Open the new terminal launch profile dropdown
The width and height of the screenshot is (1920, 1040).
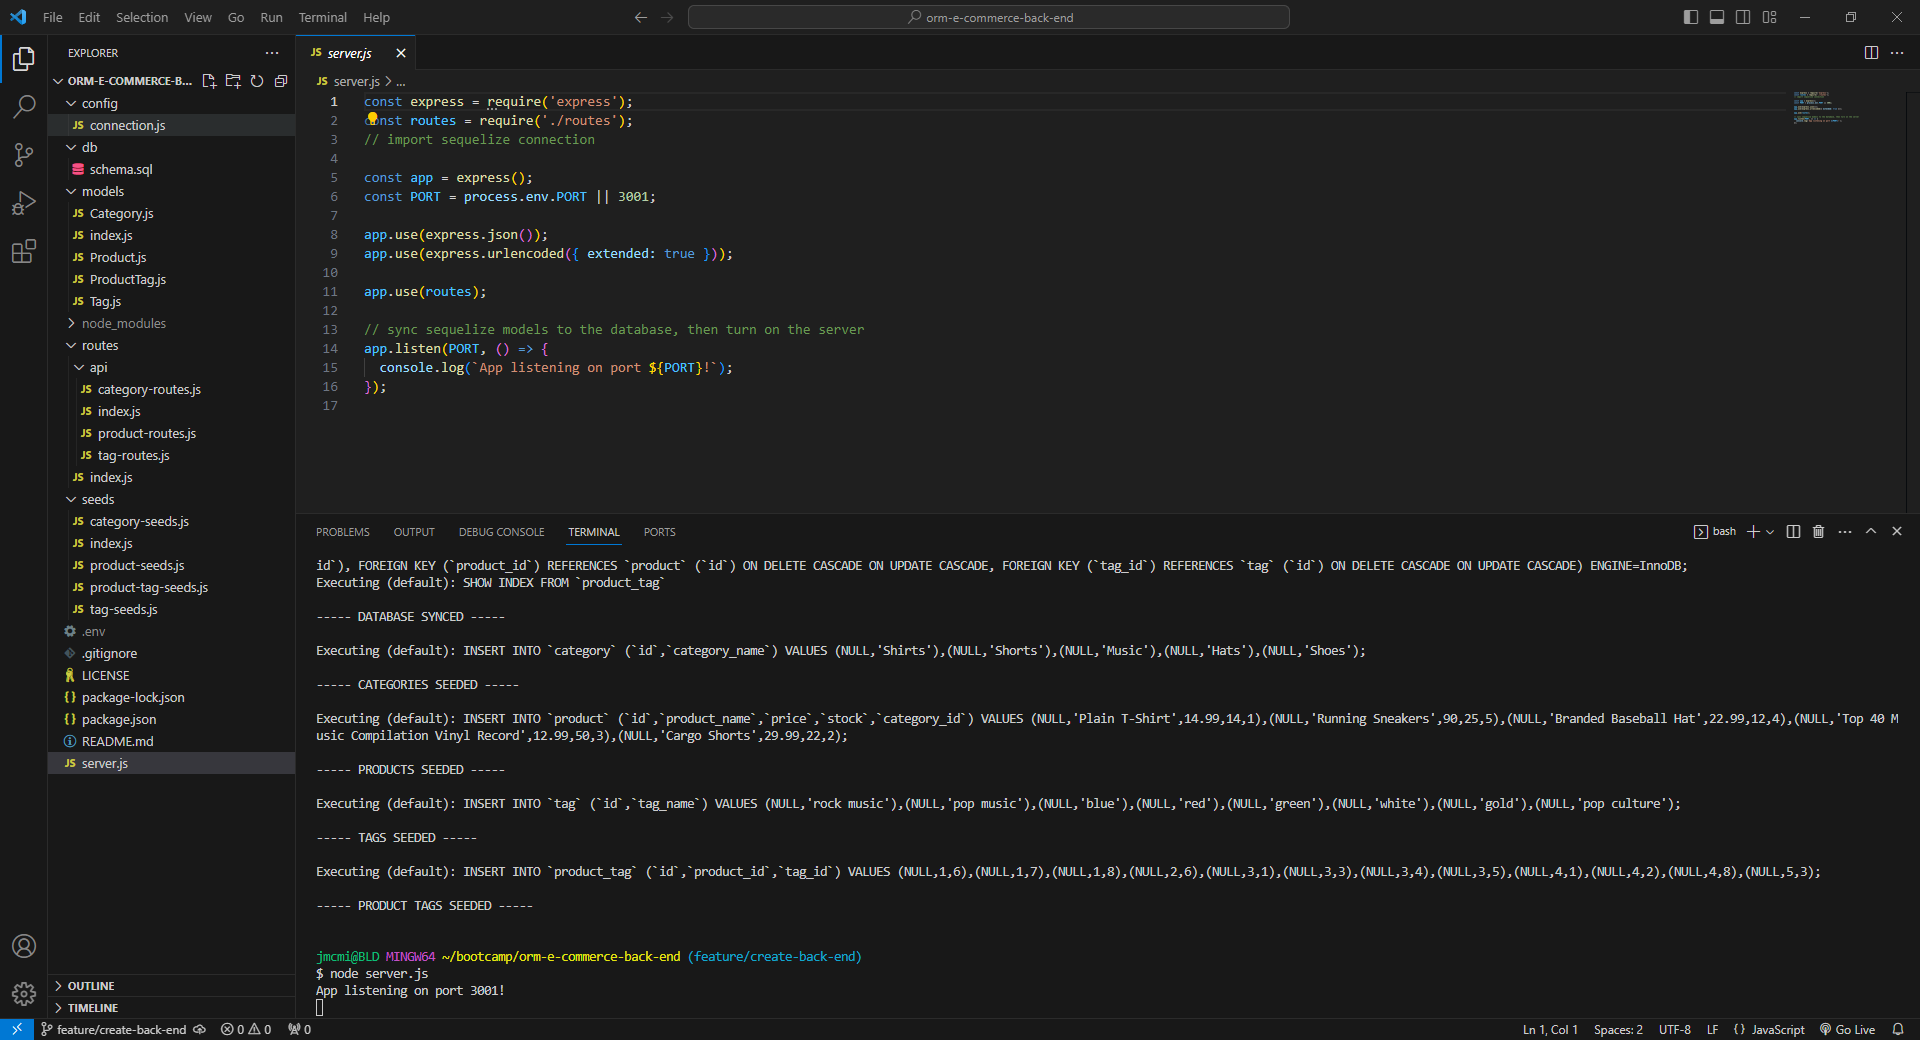click(x=1770, y=532)
